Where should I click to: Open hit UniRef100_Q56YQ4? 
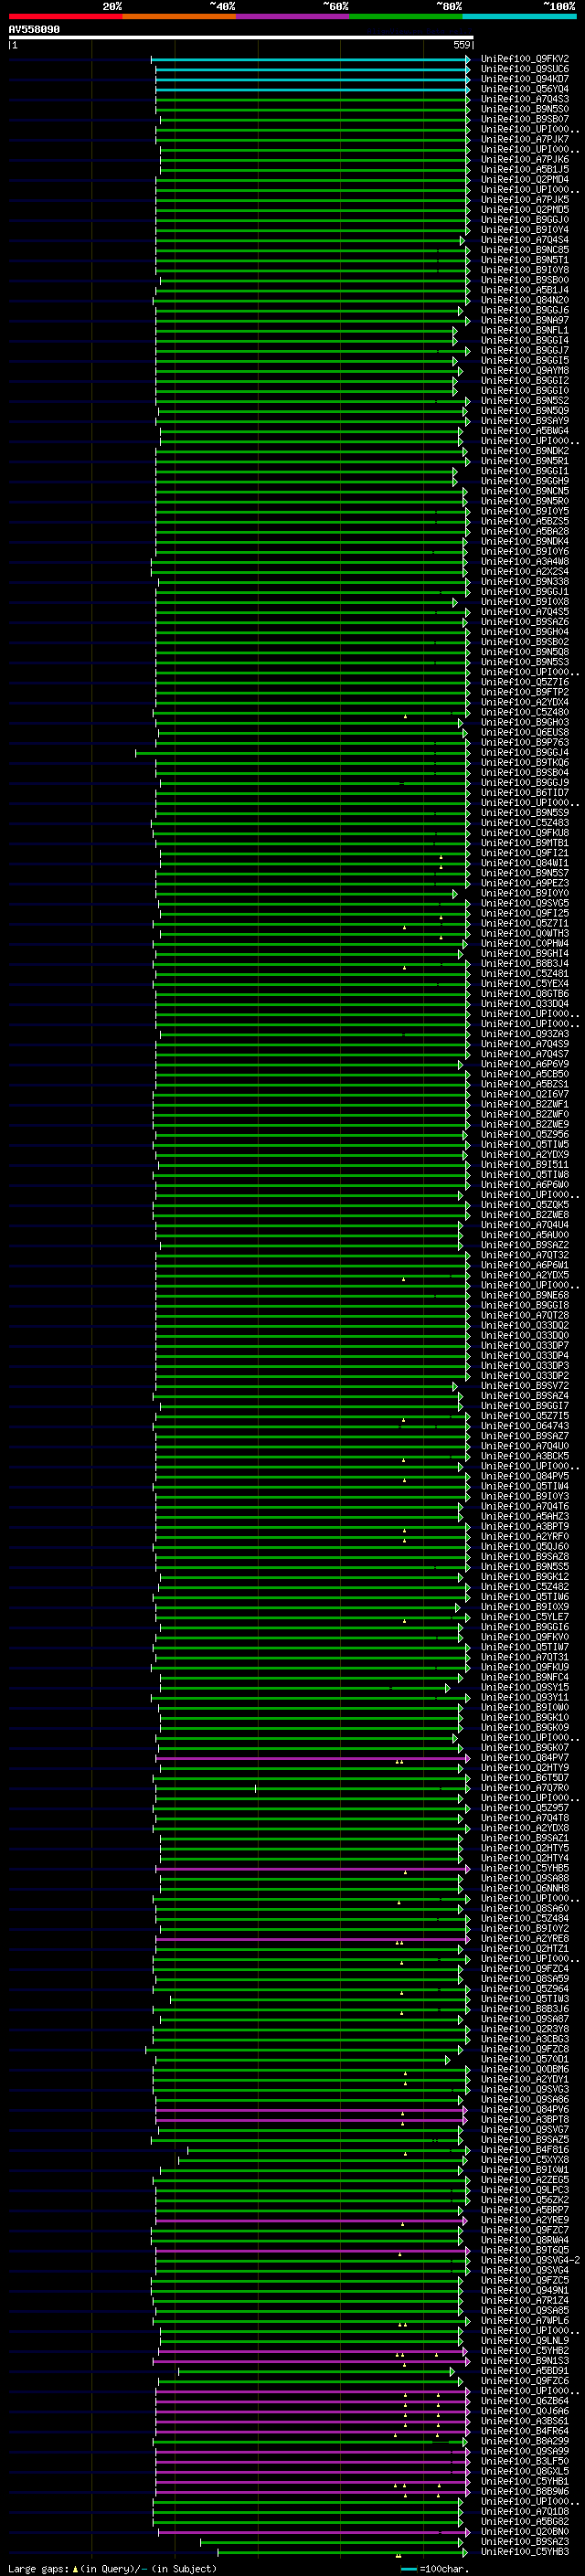(x=525, y=89)
